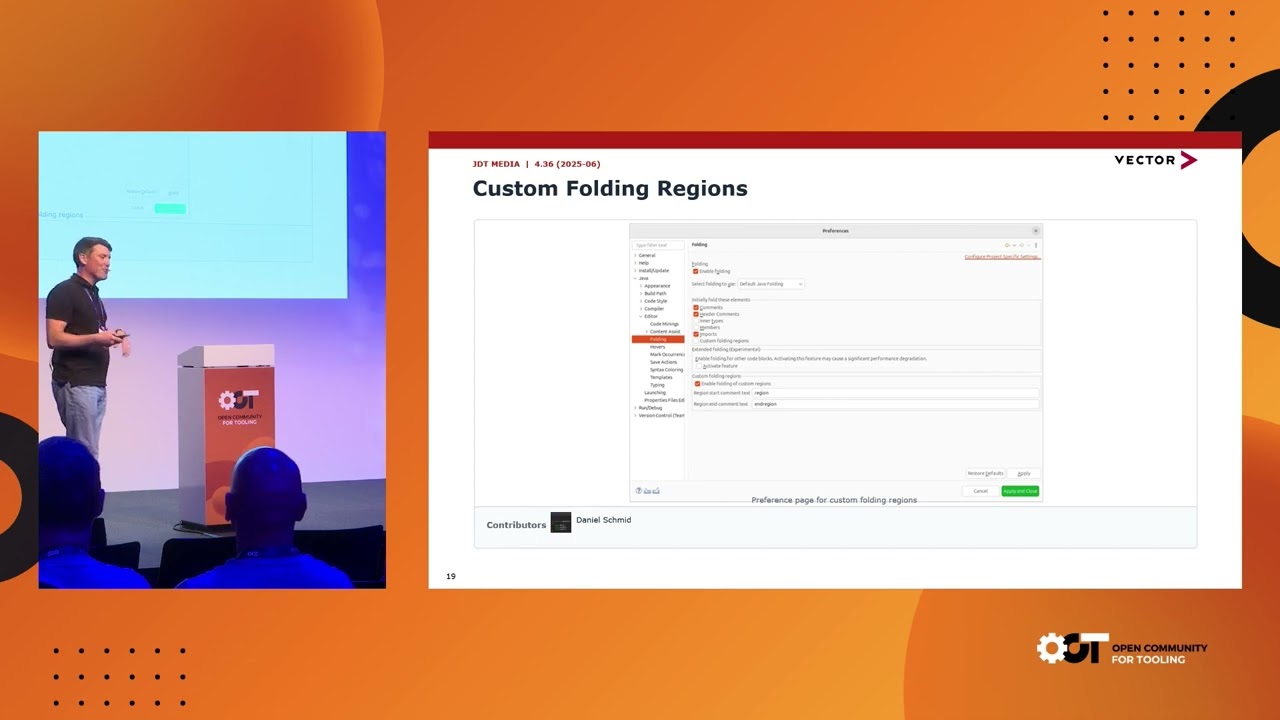
Task: Expand the Code Style tree node
Action: (x=641, y=301)
